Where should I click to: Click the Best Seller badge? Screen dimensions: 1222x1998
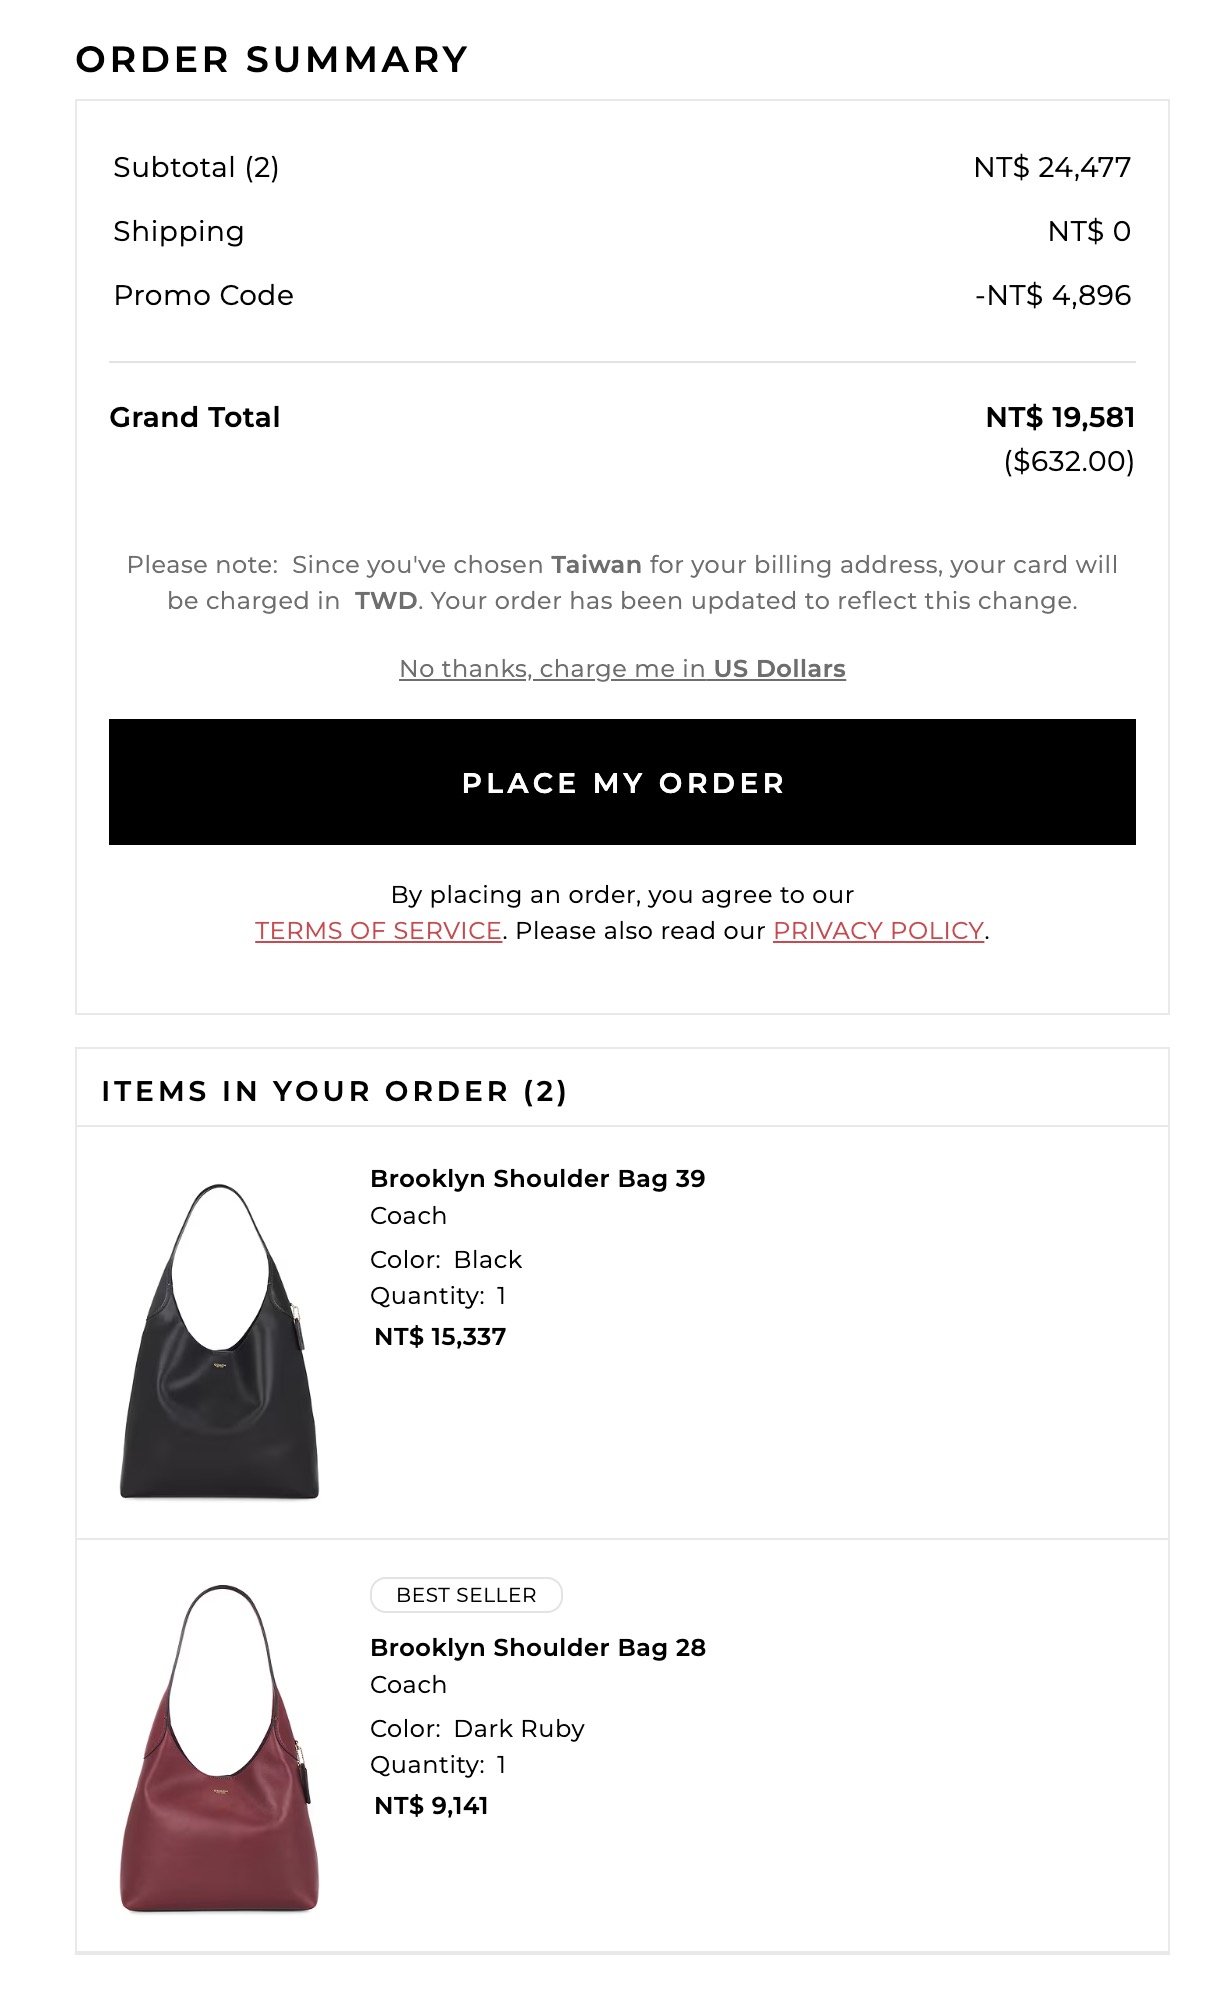(x=466, y=1595)
